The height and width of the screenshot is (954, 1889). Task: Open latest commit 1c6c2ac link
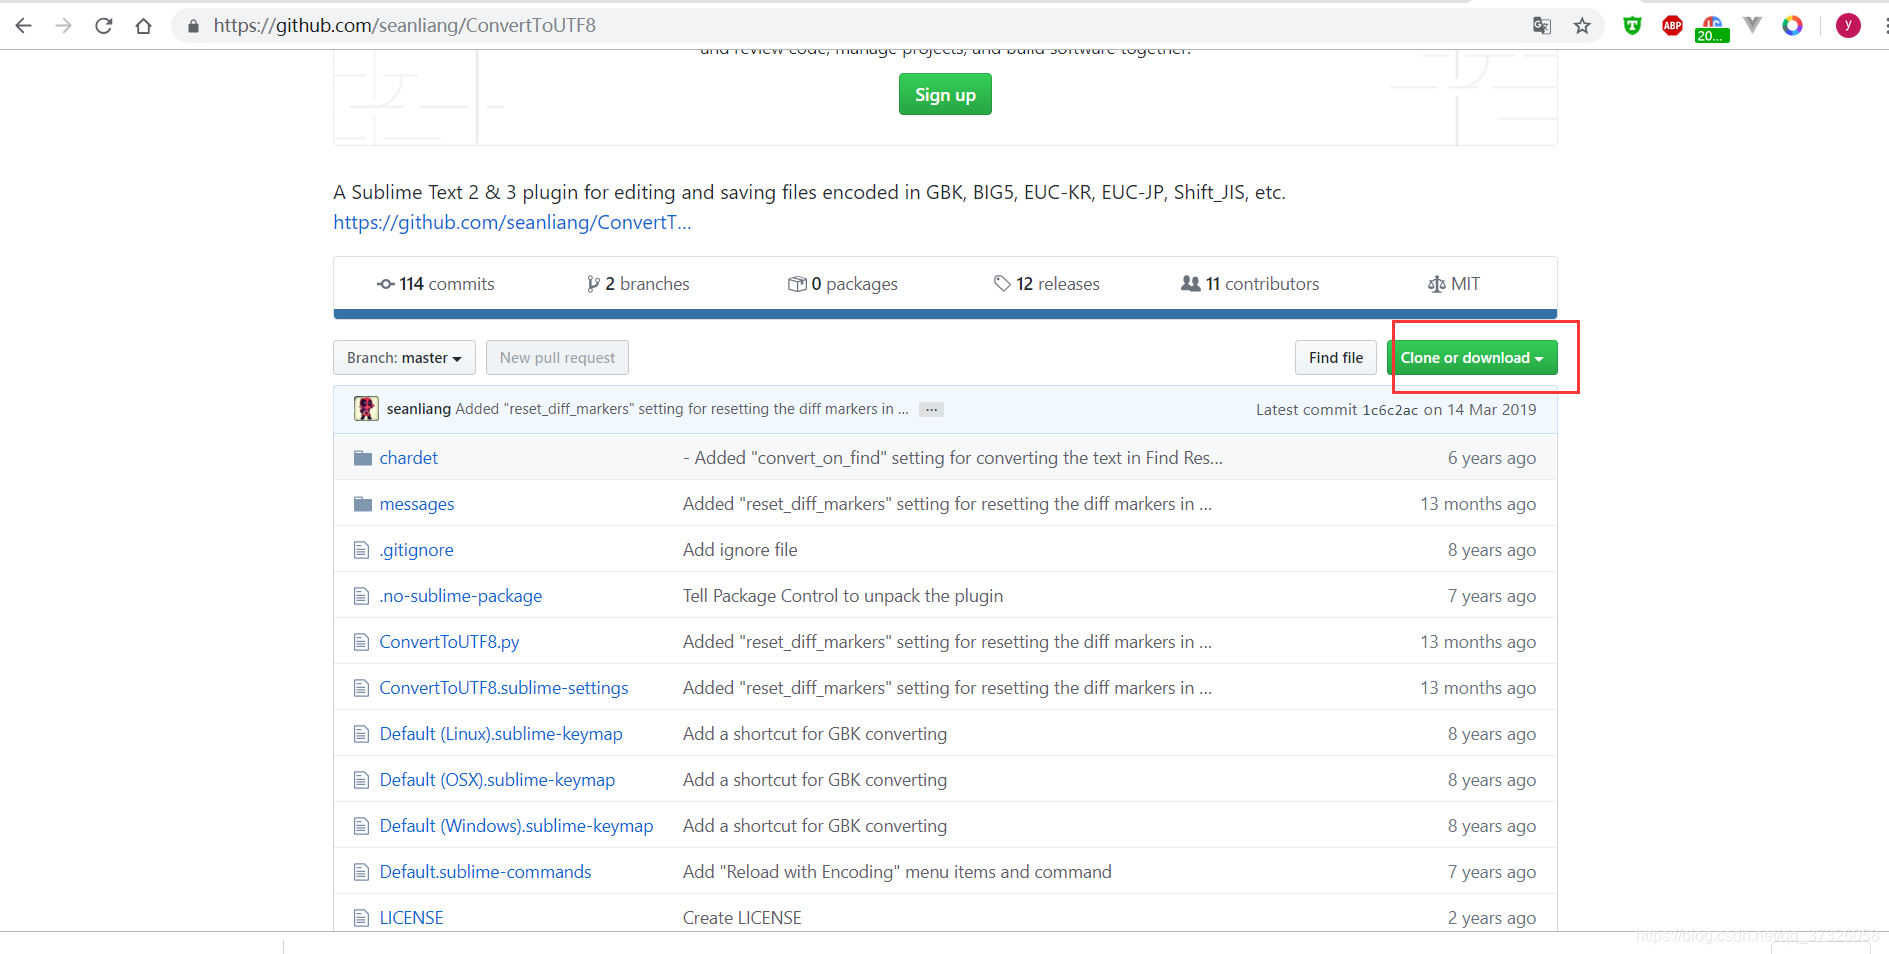pos(1390,410)
